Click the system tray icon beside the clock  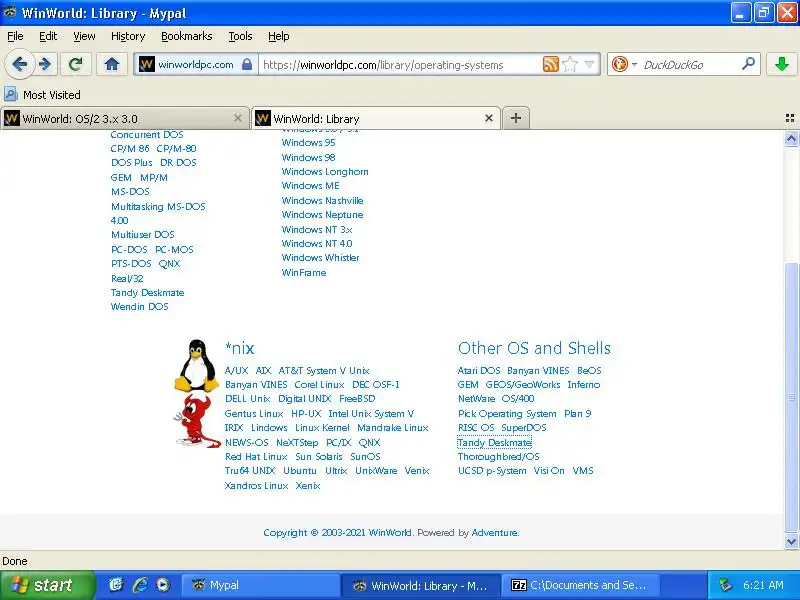(725, 585)
